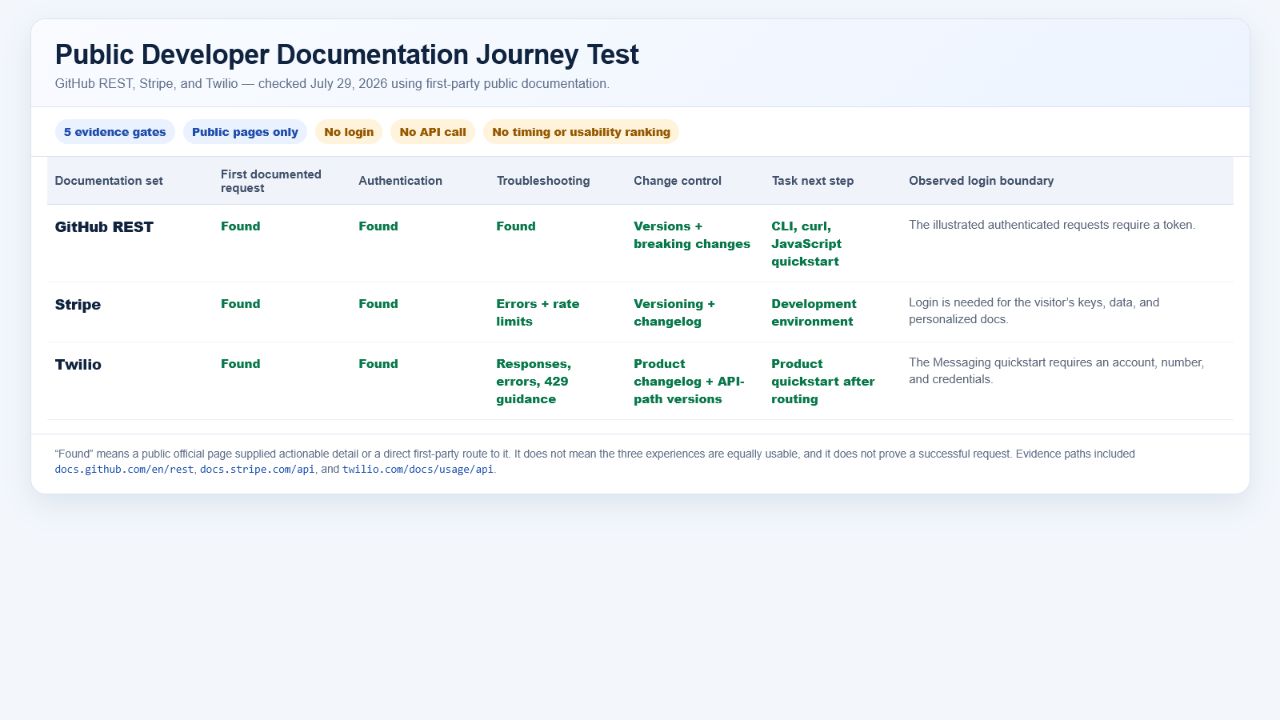Click the 'No API call' badge
The width and height of the screenshot is (1280, 720).
pyautogui.click(x=433, y=132)
